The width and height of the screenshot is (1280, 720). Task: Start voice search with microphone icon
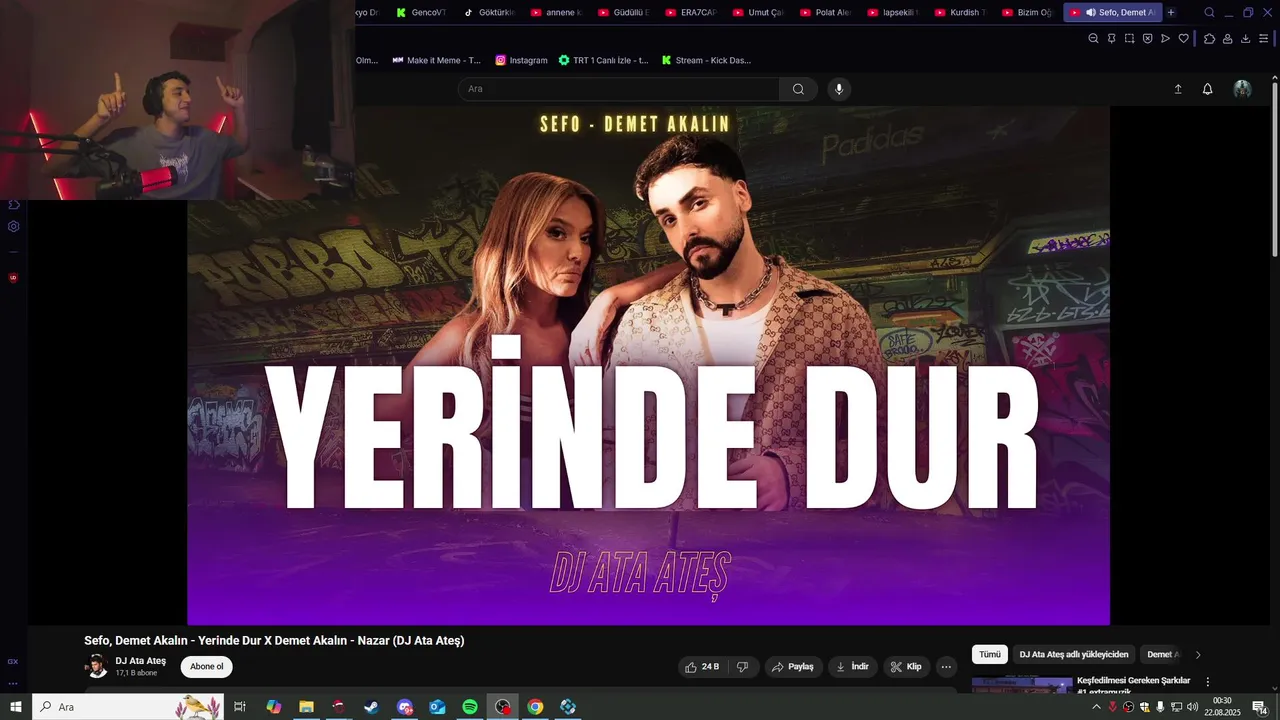pyautogui.click(x=839, y=89)
